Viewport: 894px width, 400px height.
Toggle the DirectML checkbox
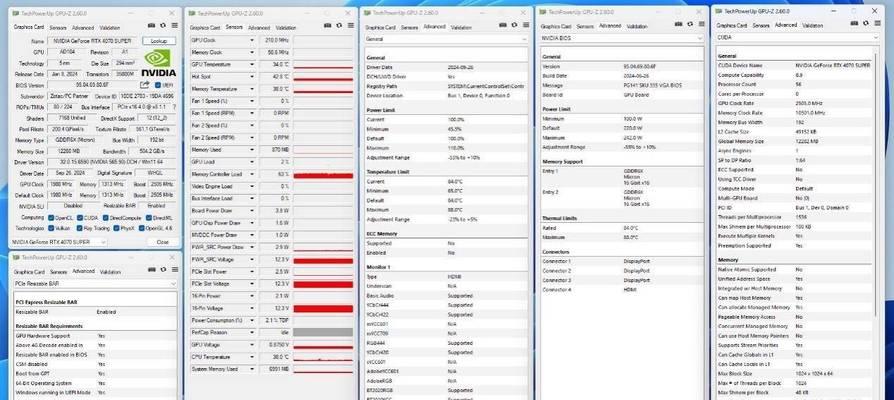tap(149, 218)
